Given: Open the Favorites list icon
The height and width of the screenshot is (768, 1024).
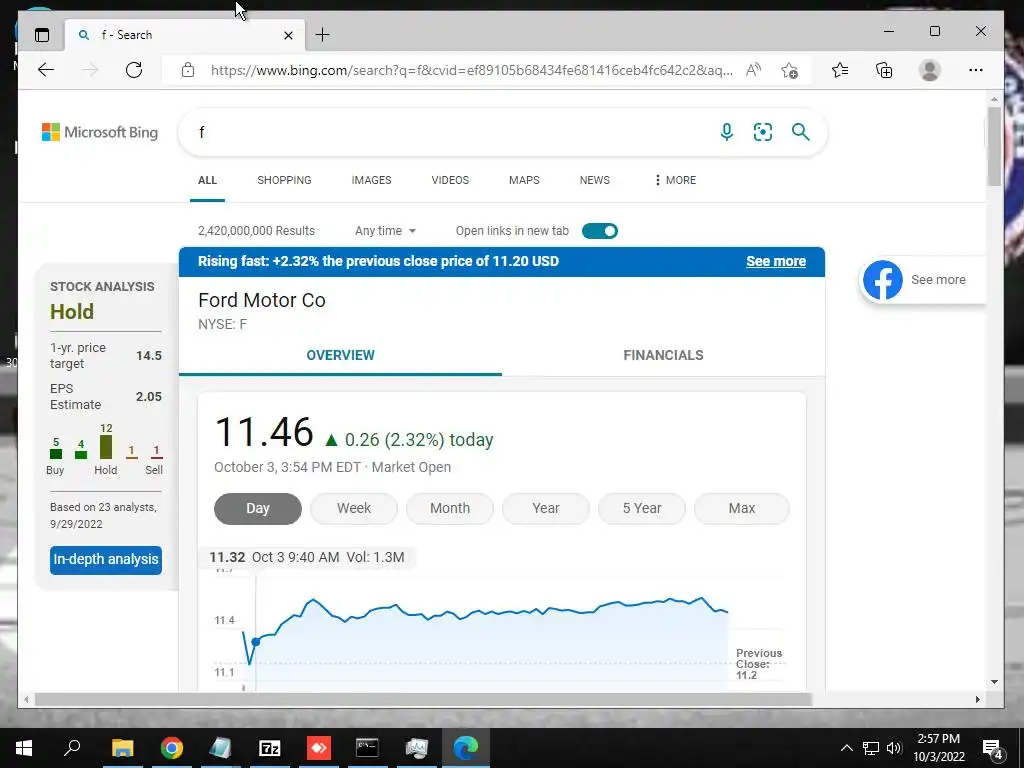Looking at the screenshot, I should tap(840, 70).
